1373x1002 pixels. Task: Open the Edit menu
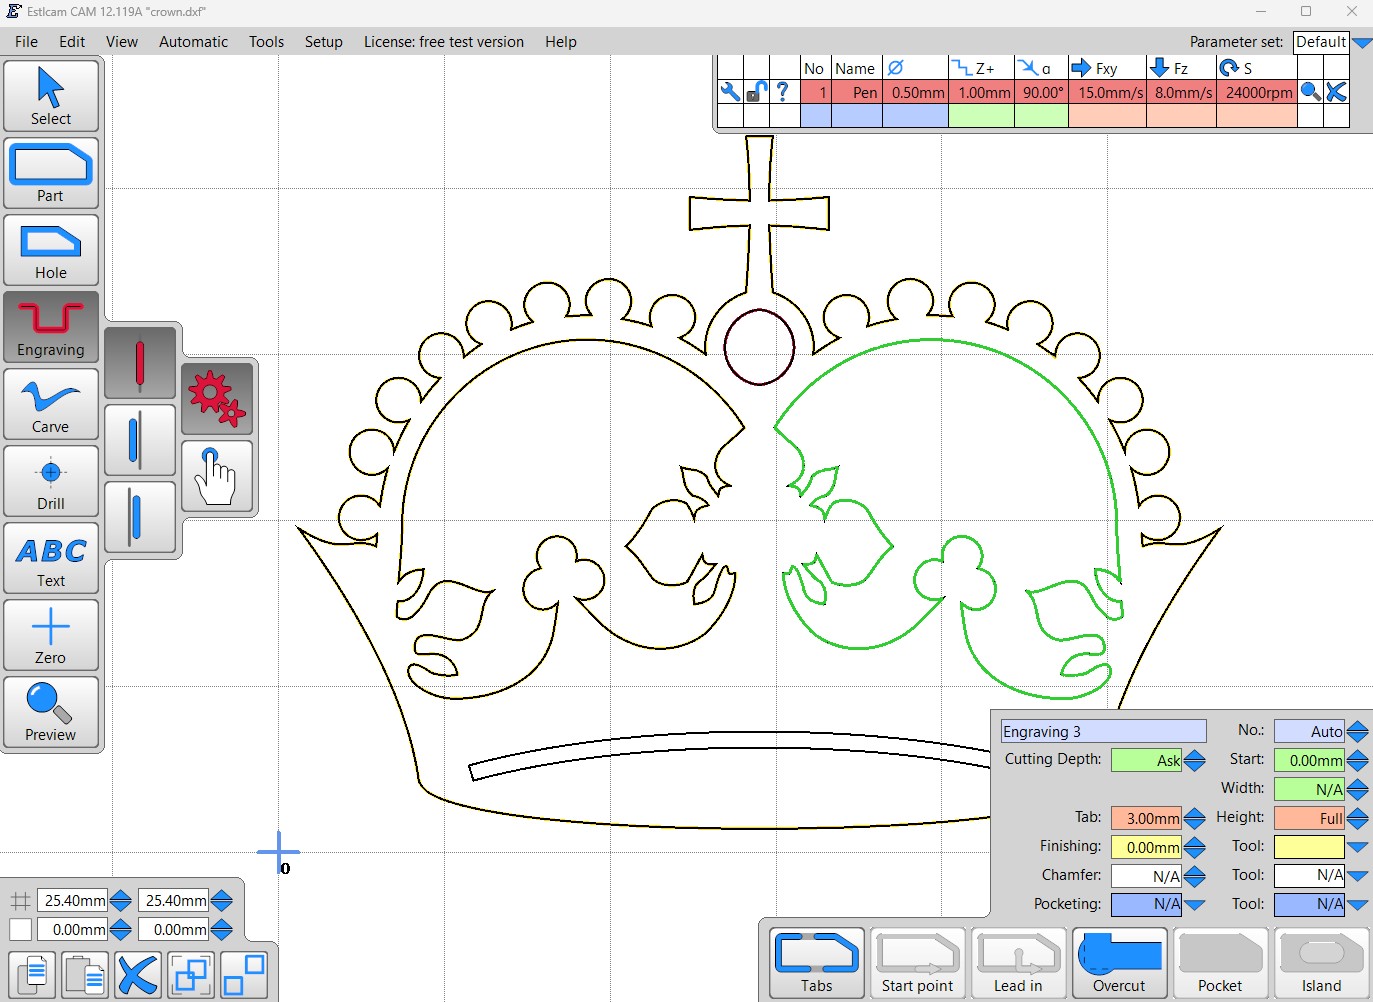coord(72,42)
